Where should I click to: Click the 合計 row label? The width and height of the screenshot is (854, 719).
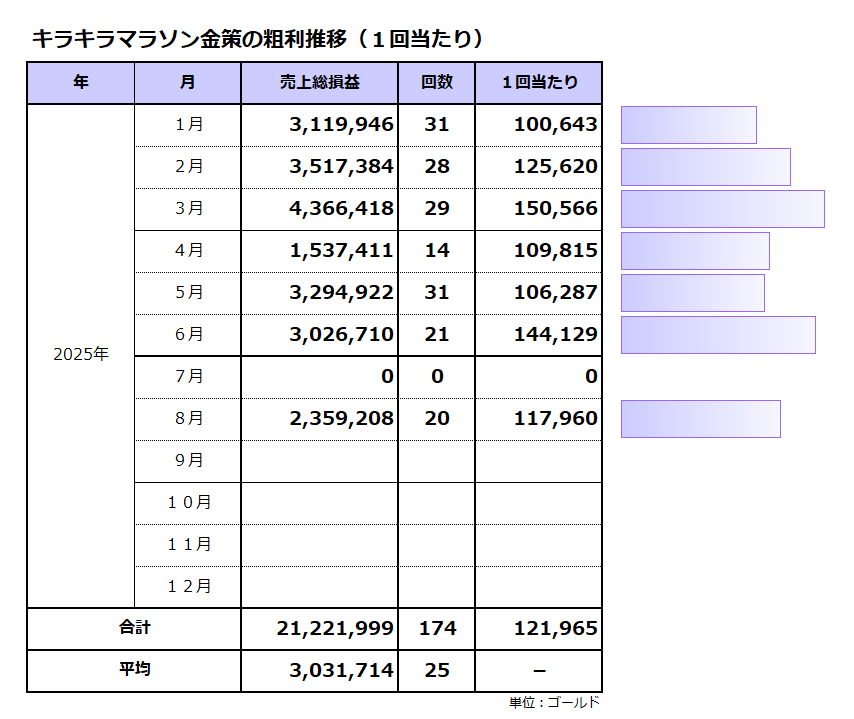134,629
